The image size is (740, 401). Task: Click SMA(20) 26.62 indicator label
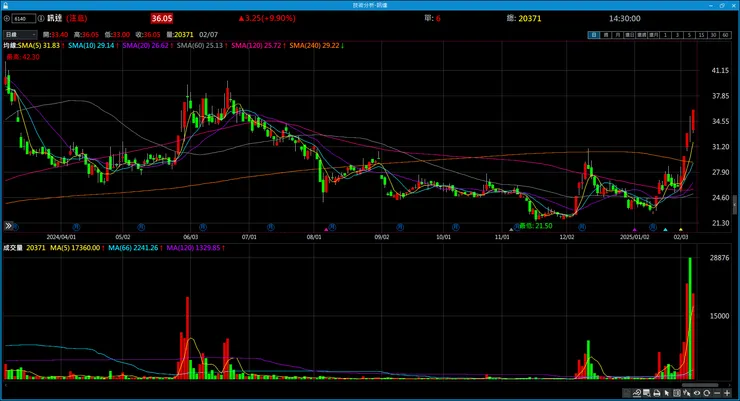pos(145,45)
